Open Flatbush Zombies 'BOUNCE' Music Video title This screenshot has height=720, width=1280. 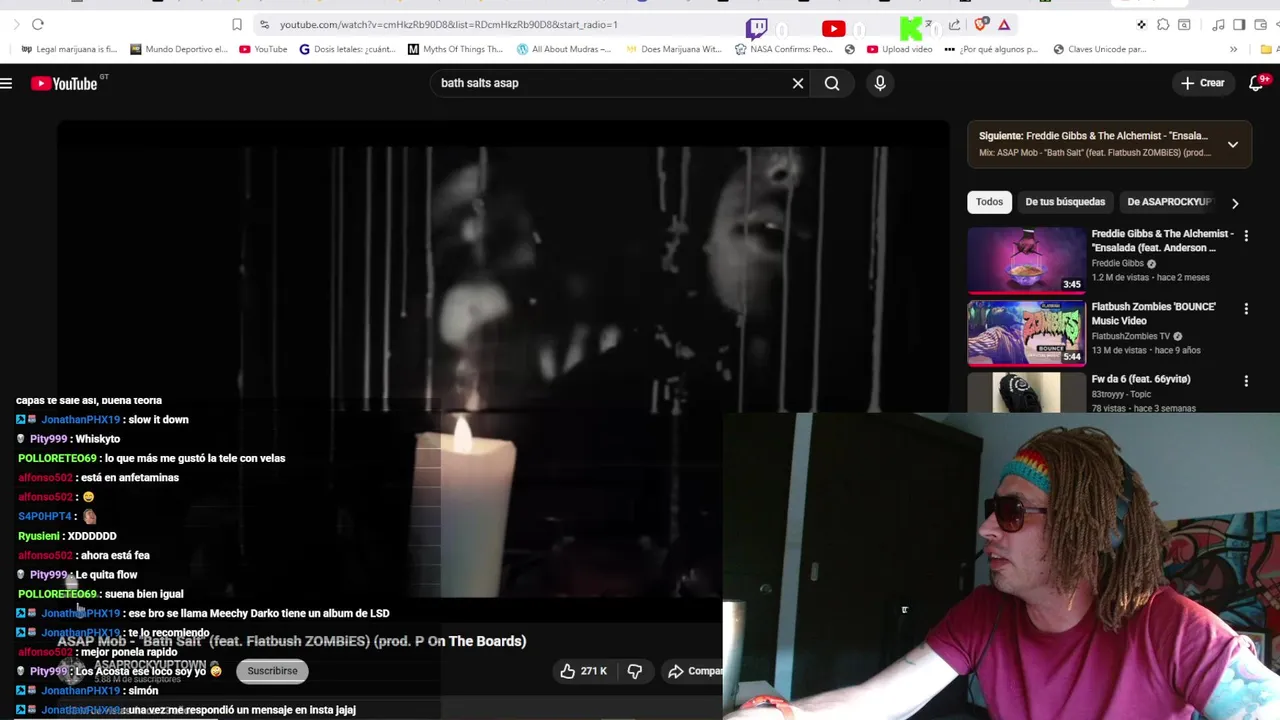coord(1153,313)
